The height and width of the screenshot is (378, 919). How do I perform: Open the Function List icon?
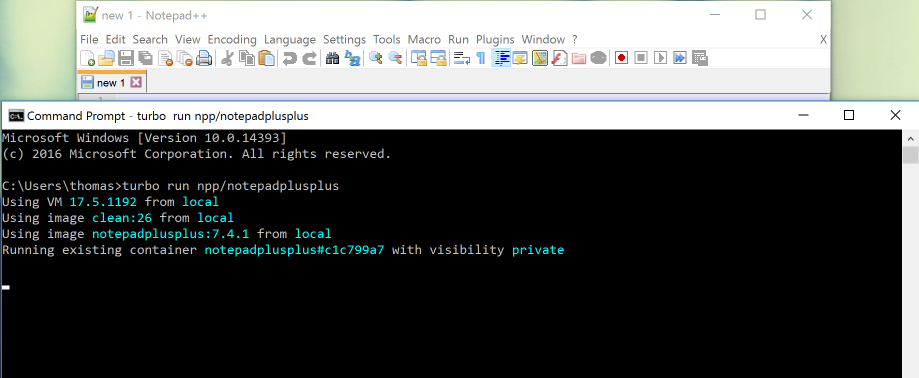[559, 58]
